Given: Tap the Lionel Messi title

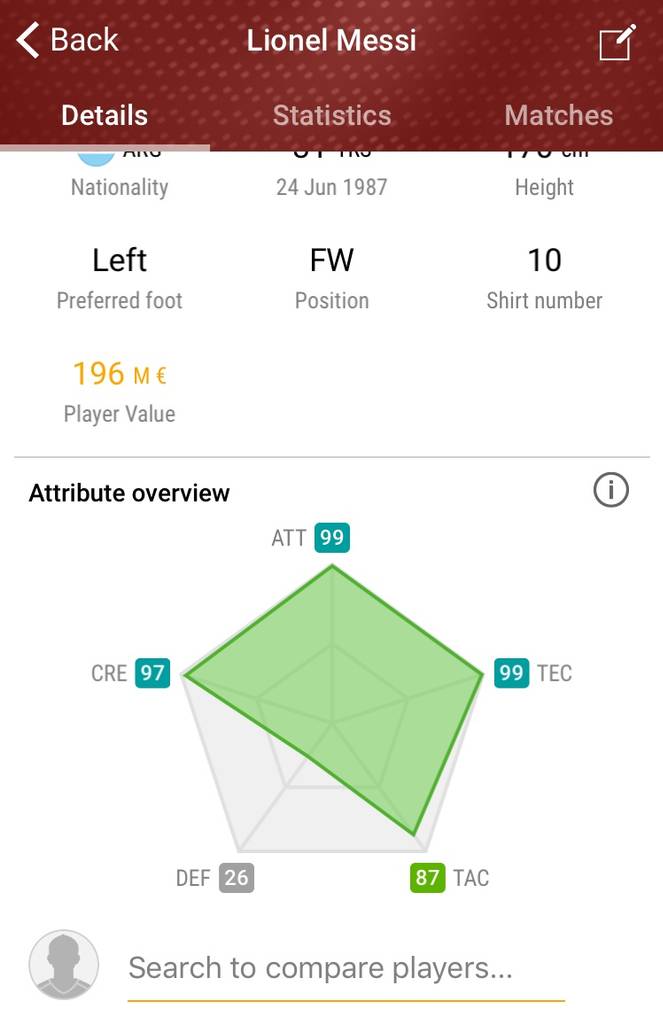Looking at the screenshot, I should [x=331, y=40].
